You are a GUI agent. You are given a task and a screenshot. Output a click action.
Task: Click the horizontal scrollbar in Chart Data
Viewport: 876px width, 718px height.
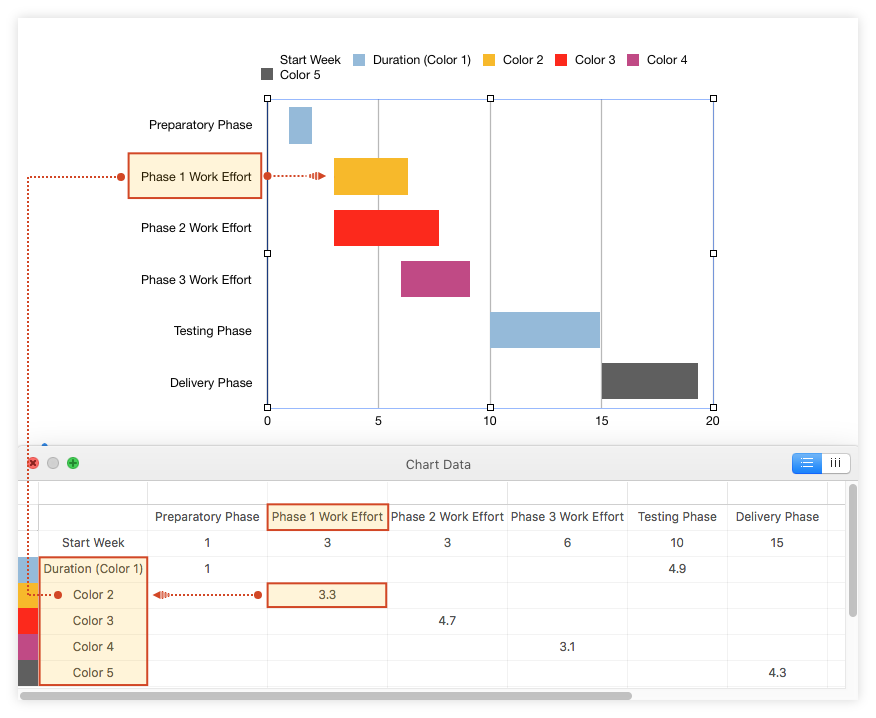pos(325,695)
